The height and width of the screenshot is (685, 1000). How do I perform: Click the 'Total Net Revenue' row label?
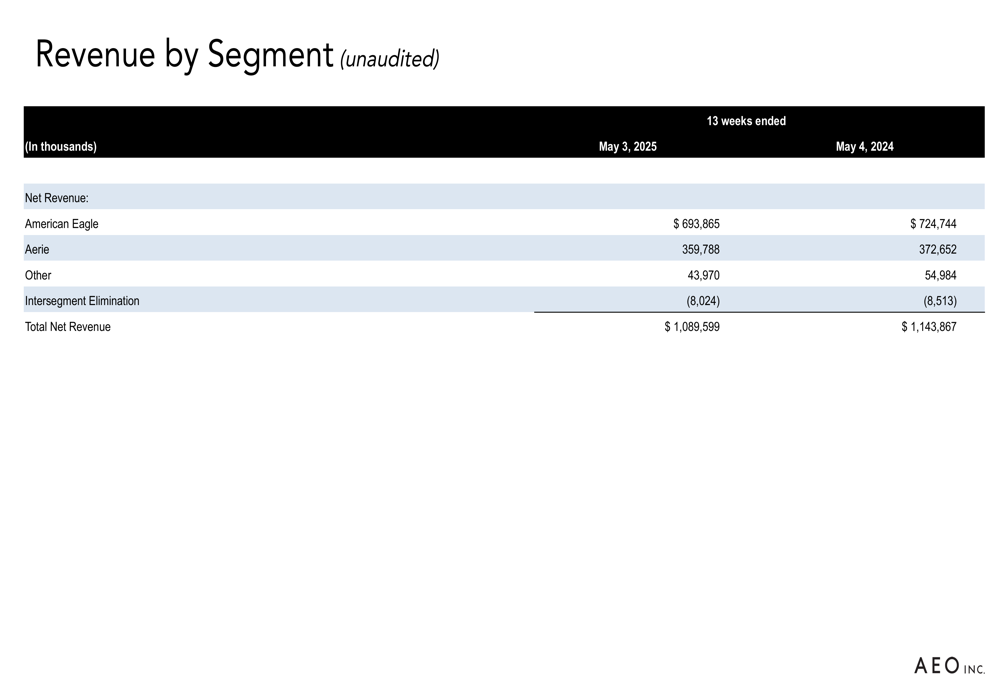68,327
